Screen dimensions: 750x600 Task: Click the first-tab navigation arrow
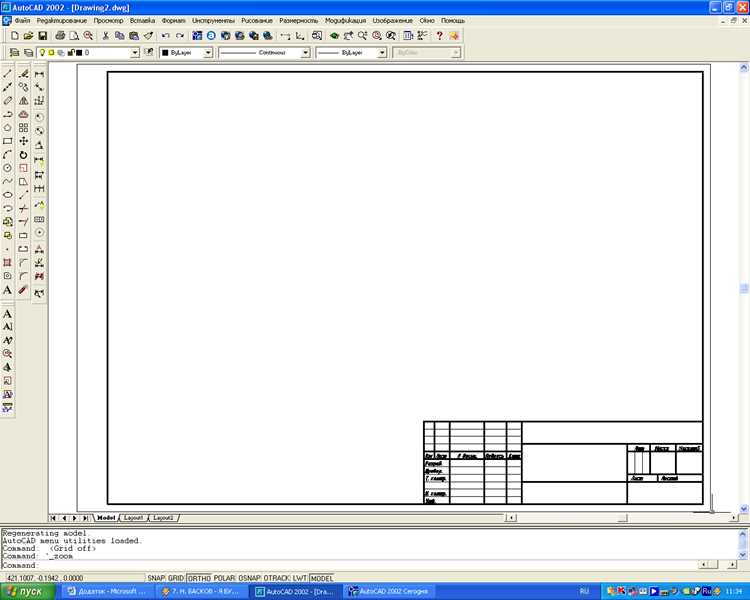pos(53,518)
